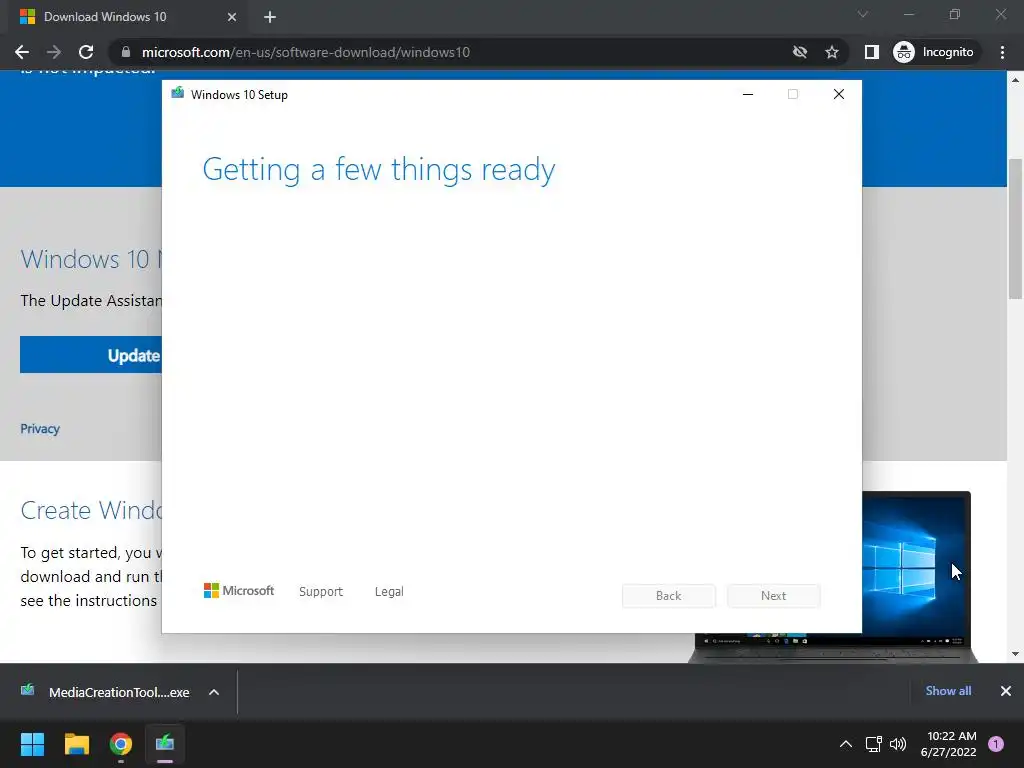Screen dimensions: 1024x768
Task: Open the Privacy link on webpage
Action: (x=40, y=428)
